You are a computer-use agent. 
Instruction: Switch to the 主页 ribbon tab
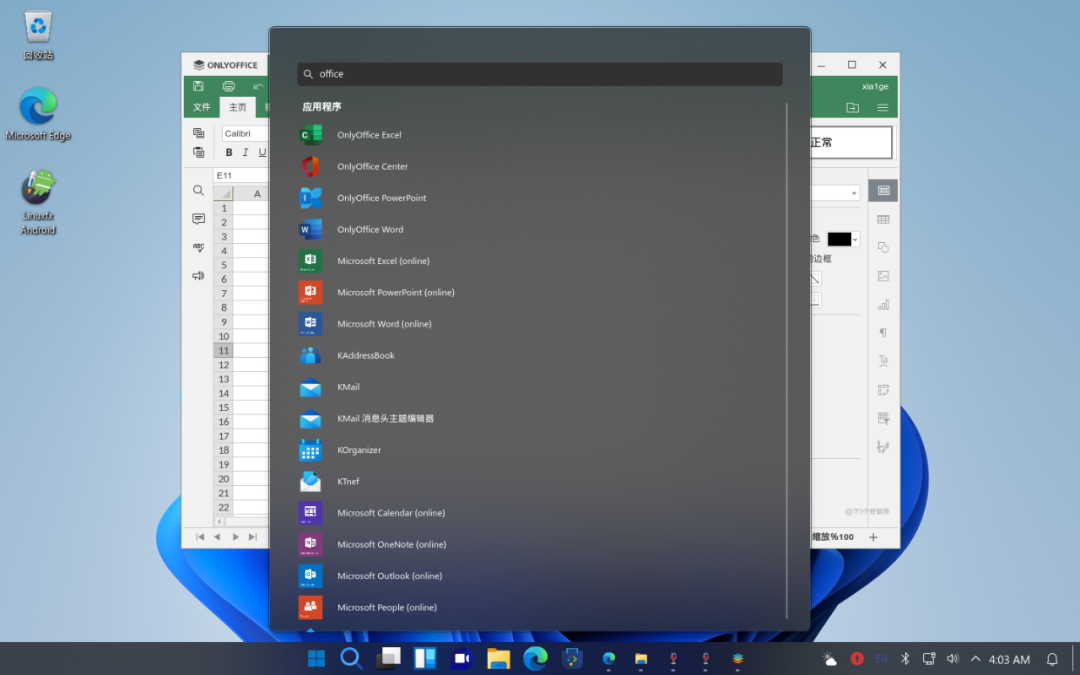[237, 107]
